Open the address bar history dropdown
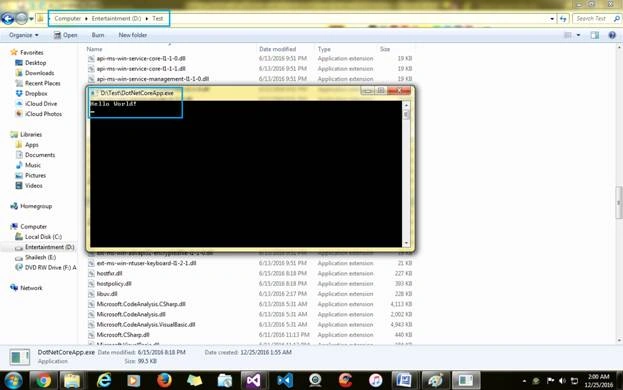The width and height of the screenshot is (623, 390). (x=552, y=19)
